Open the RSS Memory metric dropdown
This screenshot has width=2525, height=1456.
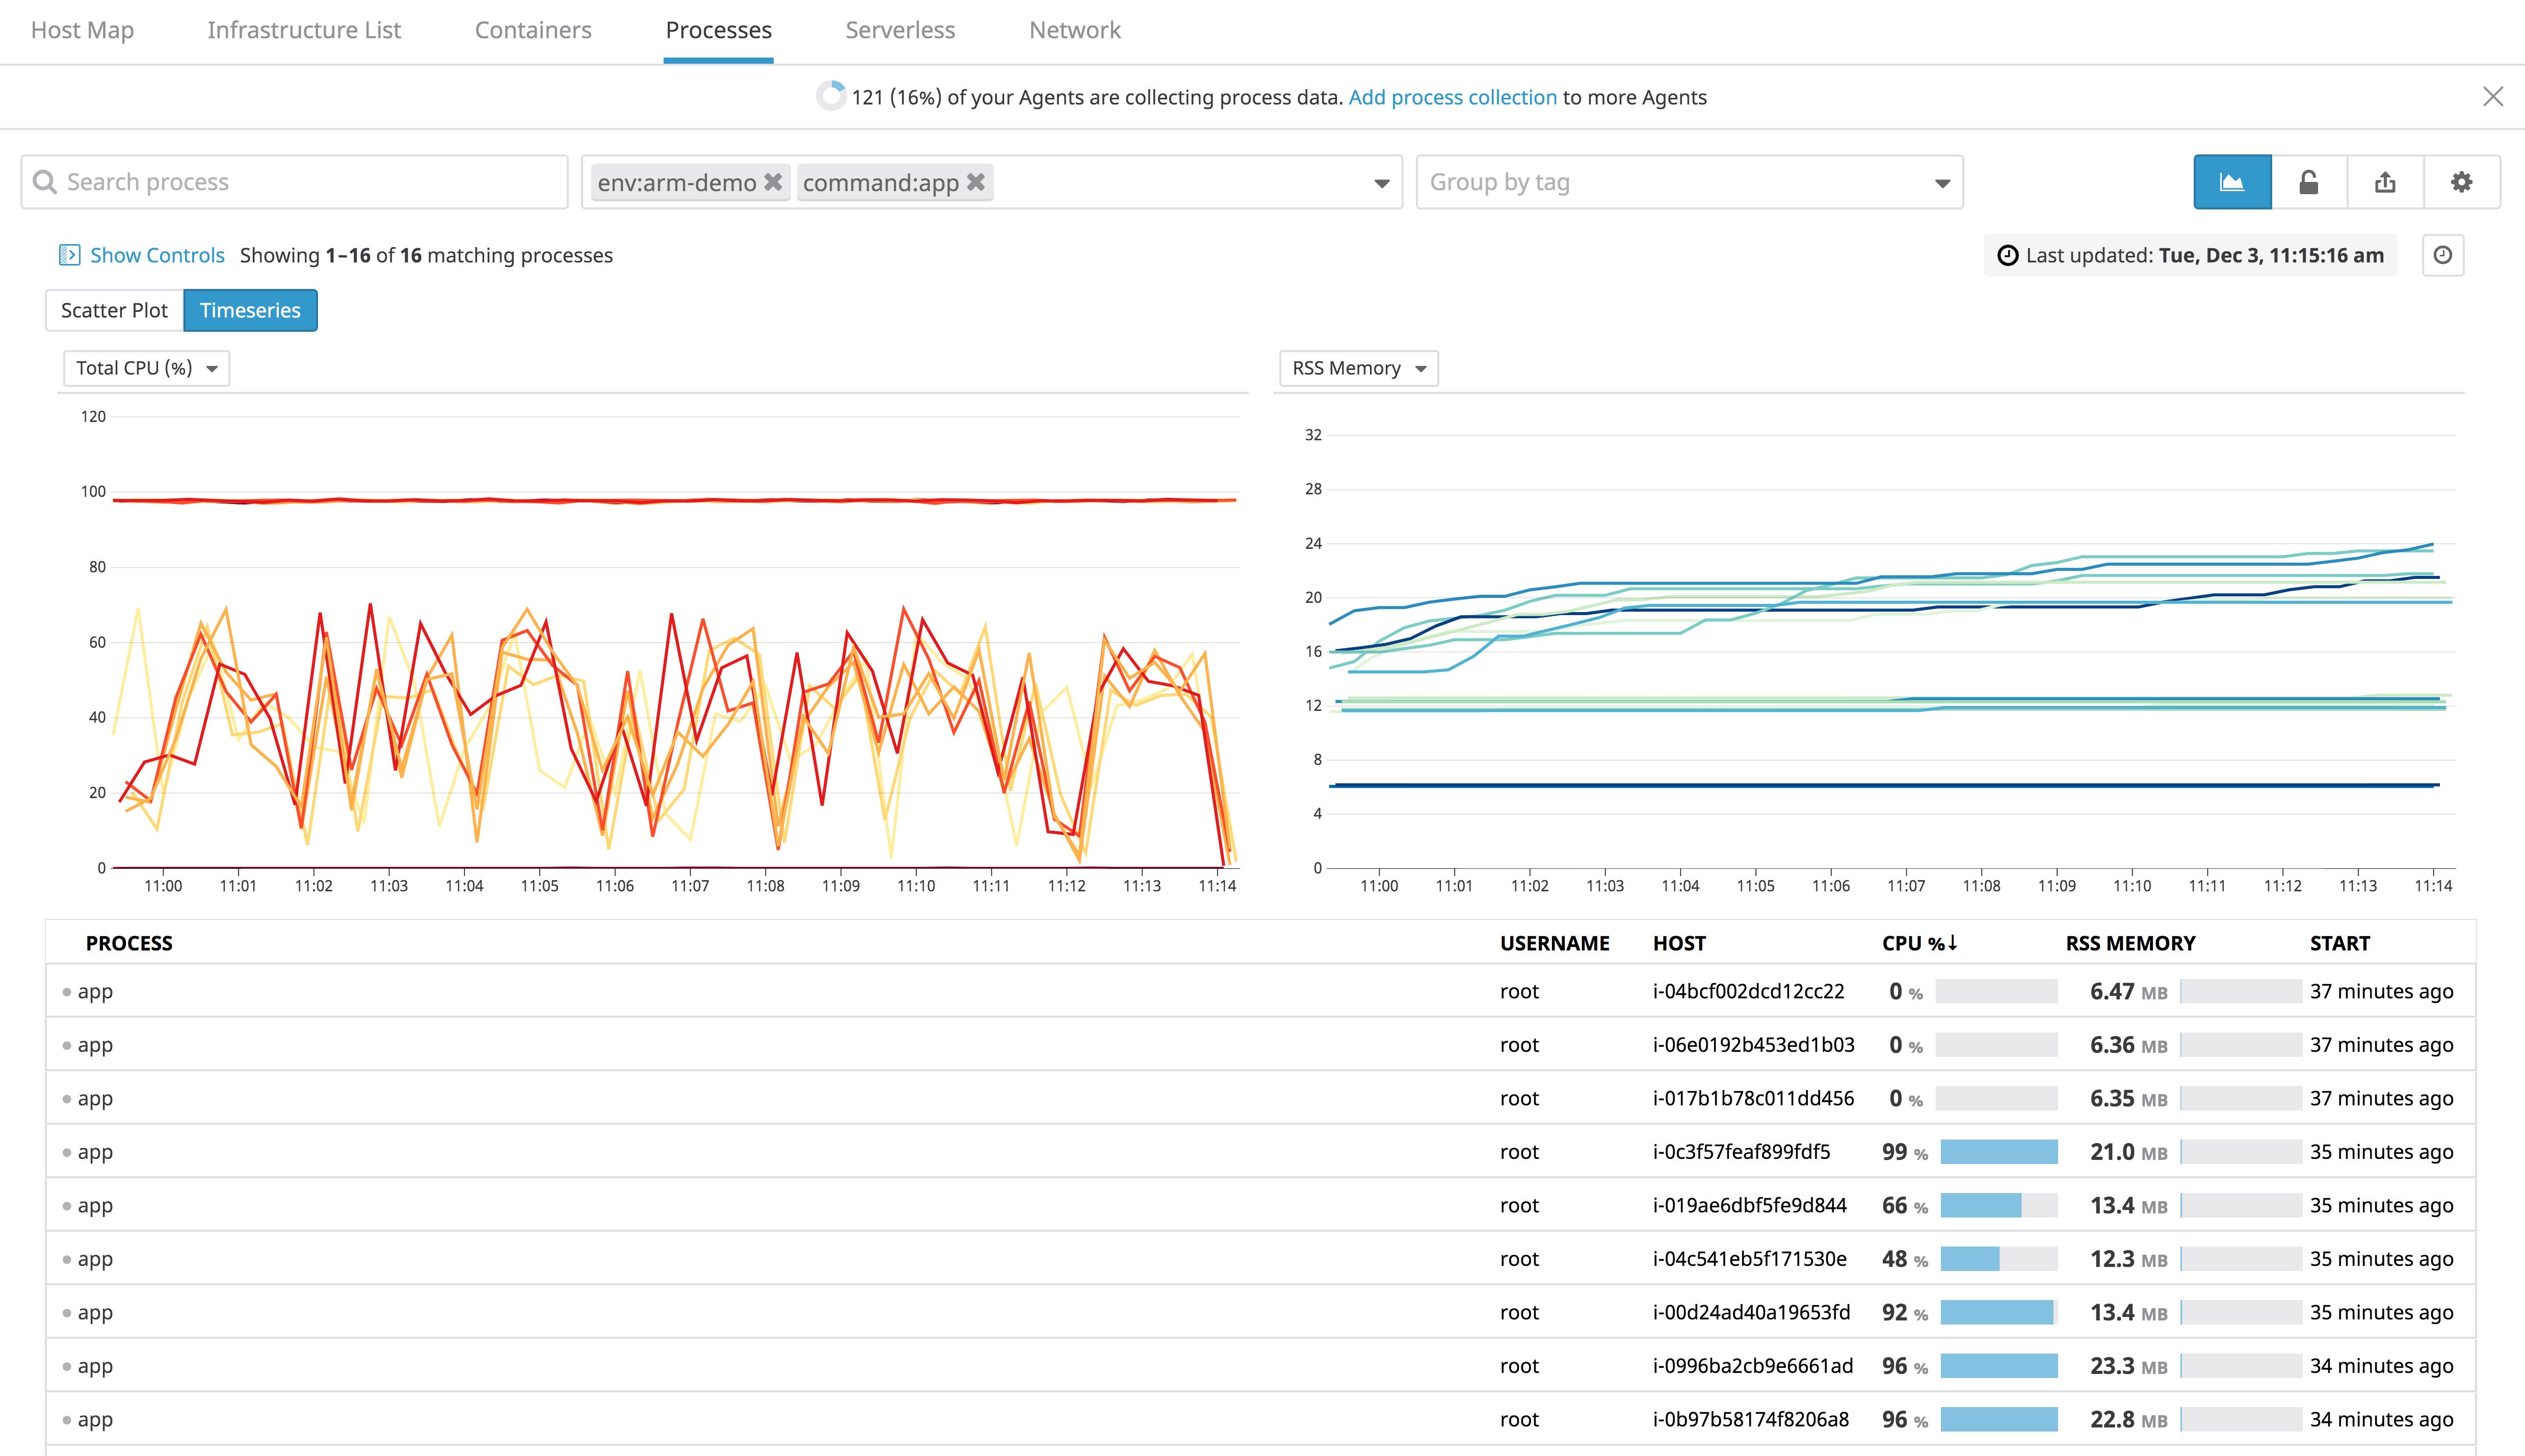(1358, 368)
